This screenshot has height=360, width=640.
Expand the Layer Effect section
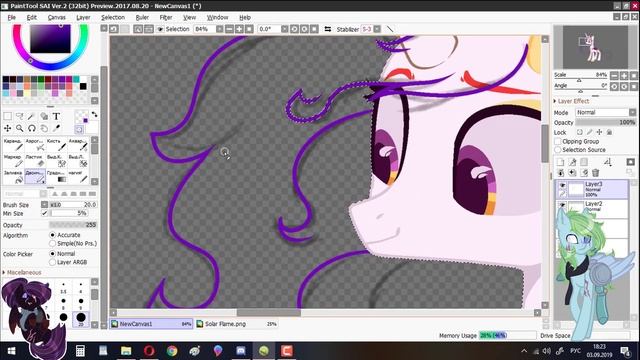(x=571, y=101)
